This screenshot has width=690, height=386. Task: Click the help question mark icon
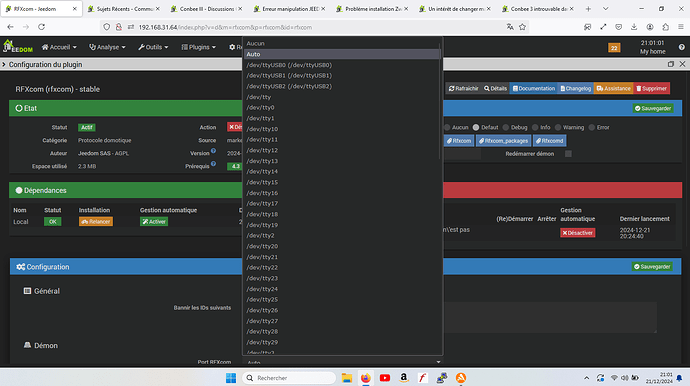coord(681,47)
